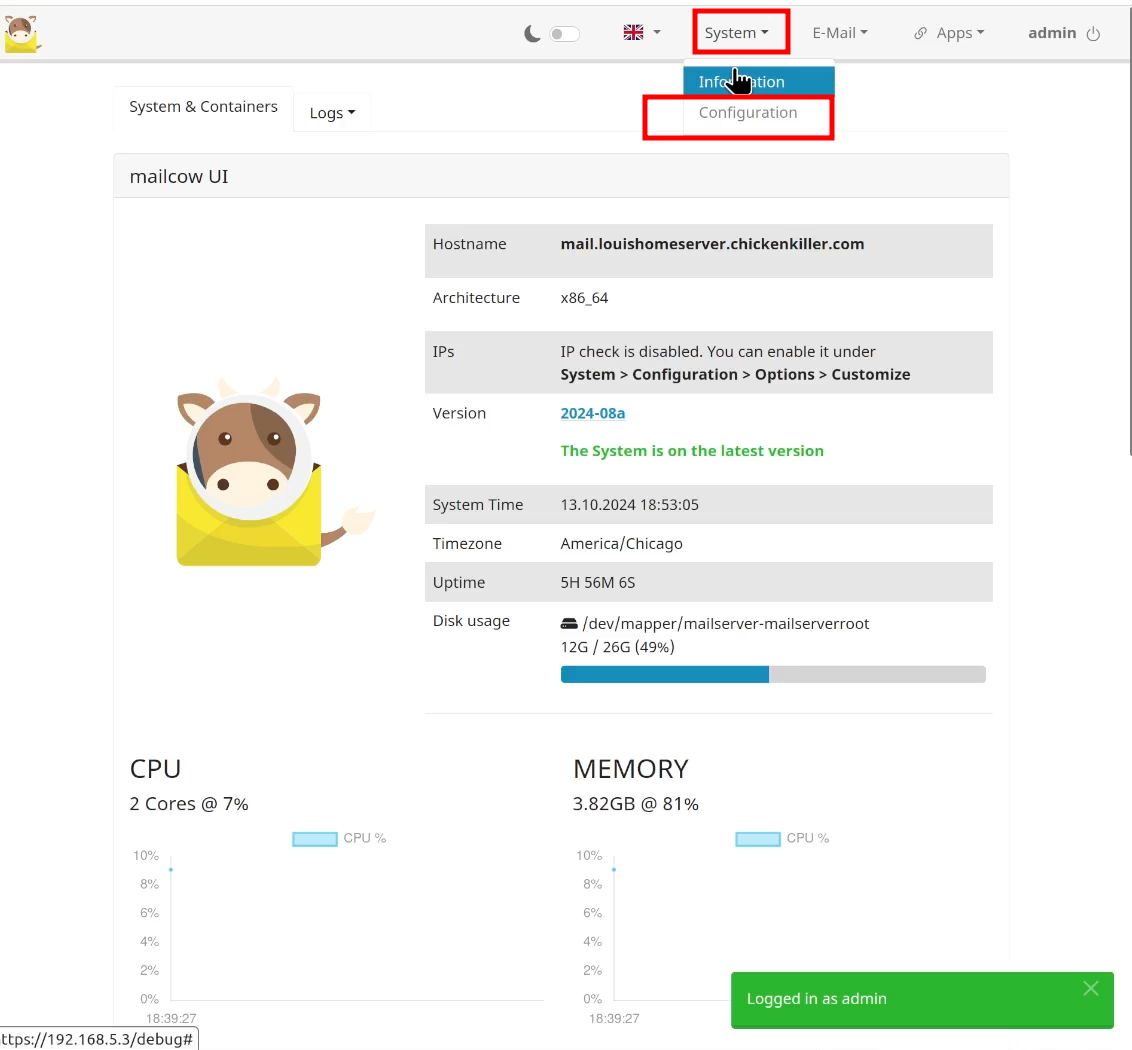Toggle the dark mode switch
Screen dimensions: 1132x1050
[565, 34]
